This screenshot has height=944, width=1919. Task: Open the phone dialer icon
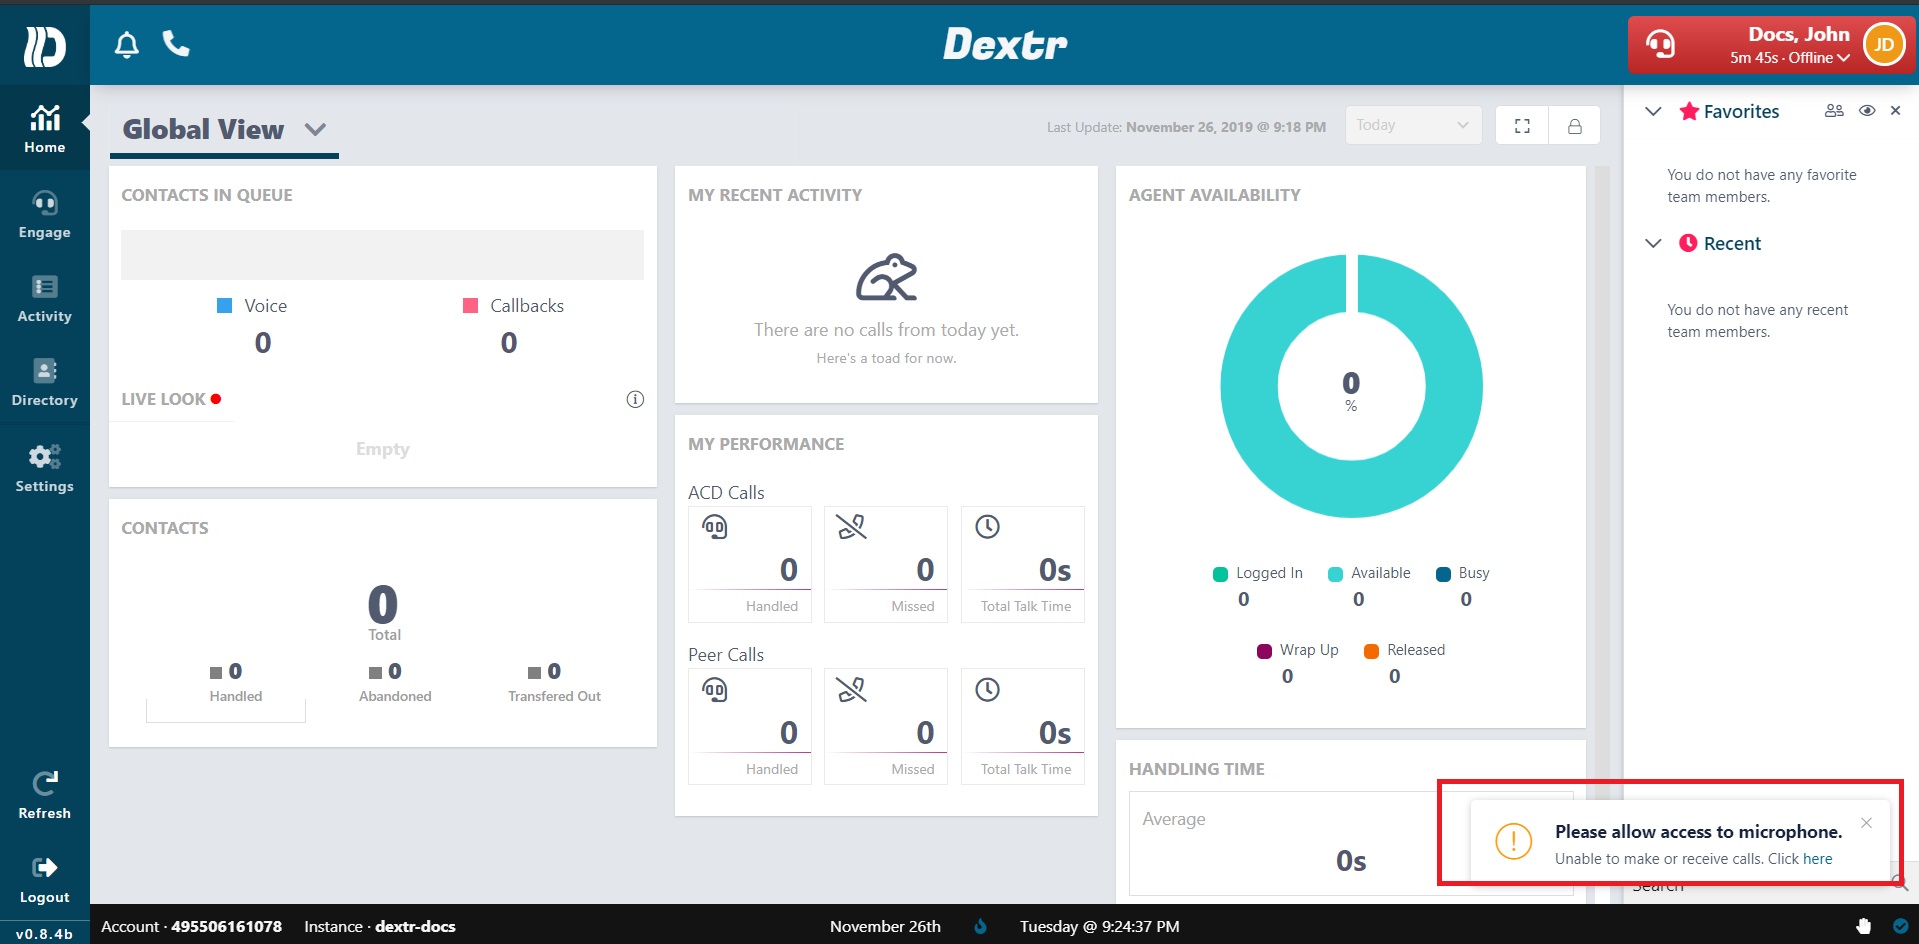pos(176,44)
